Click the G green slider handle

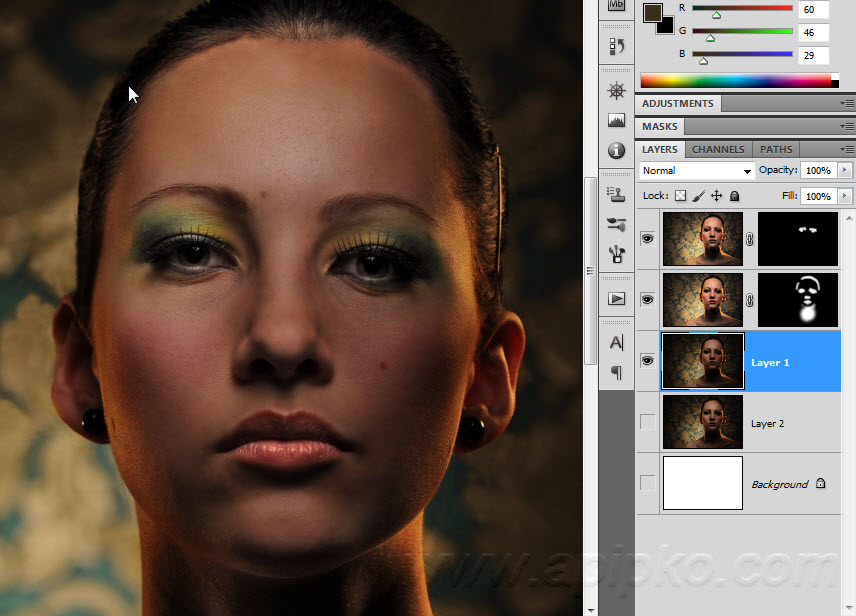coord(710,38)
